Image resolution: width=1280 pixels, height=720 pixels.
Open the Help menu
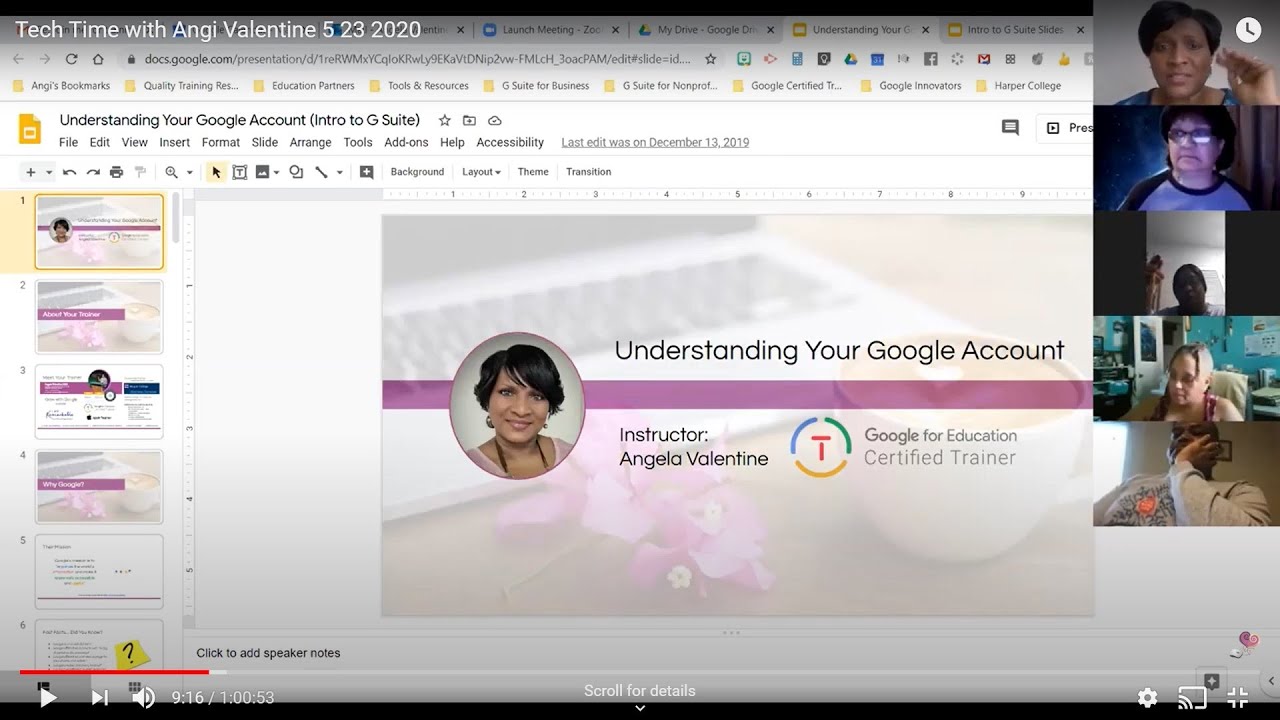point(452,142)
